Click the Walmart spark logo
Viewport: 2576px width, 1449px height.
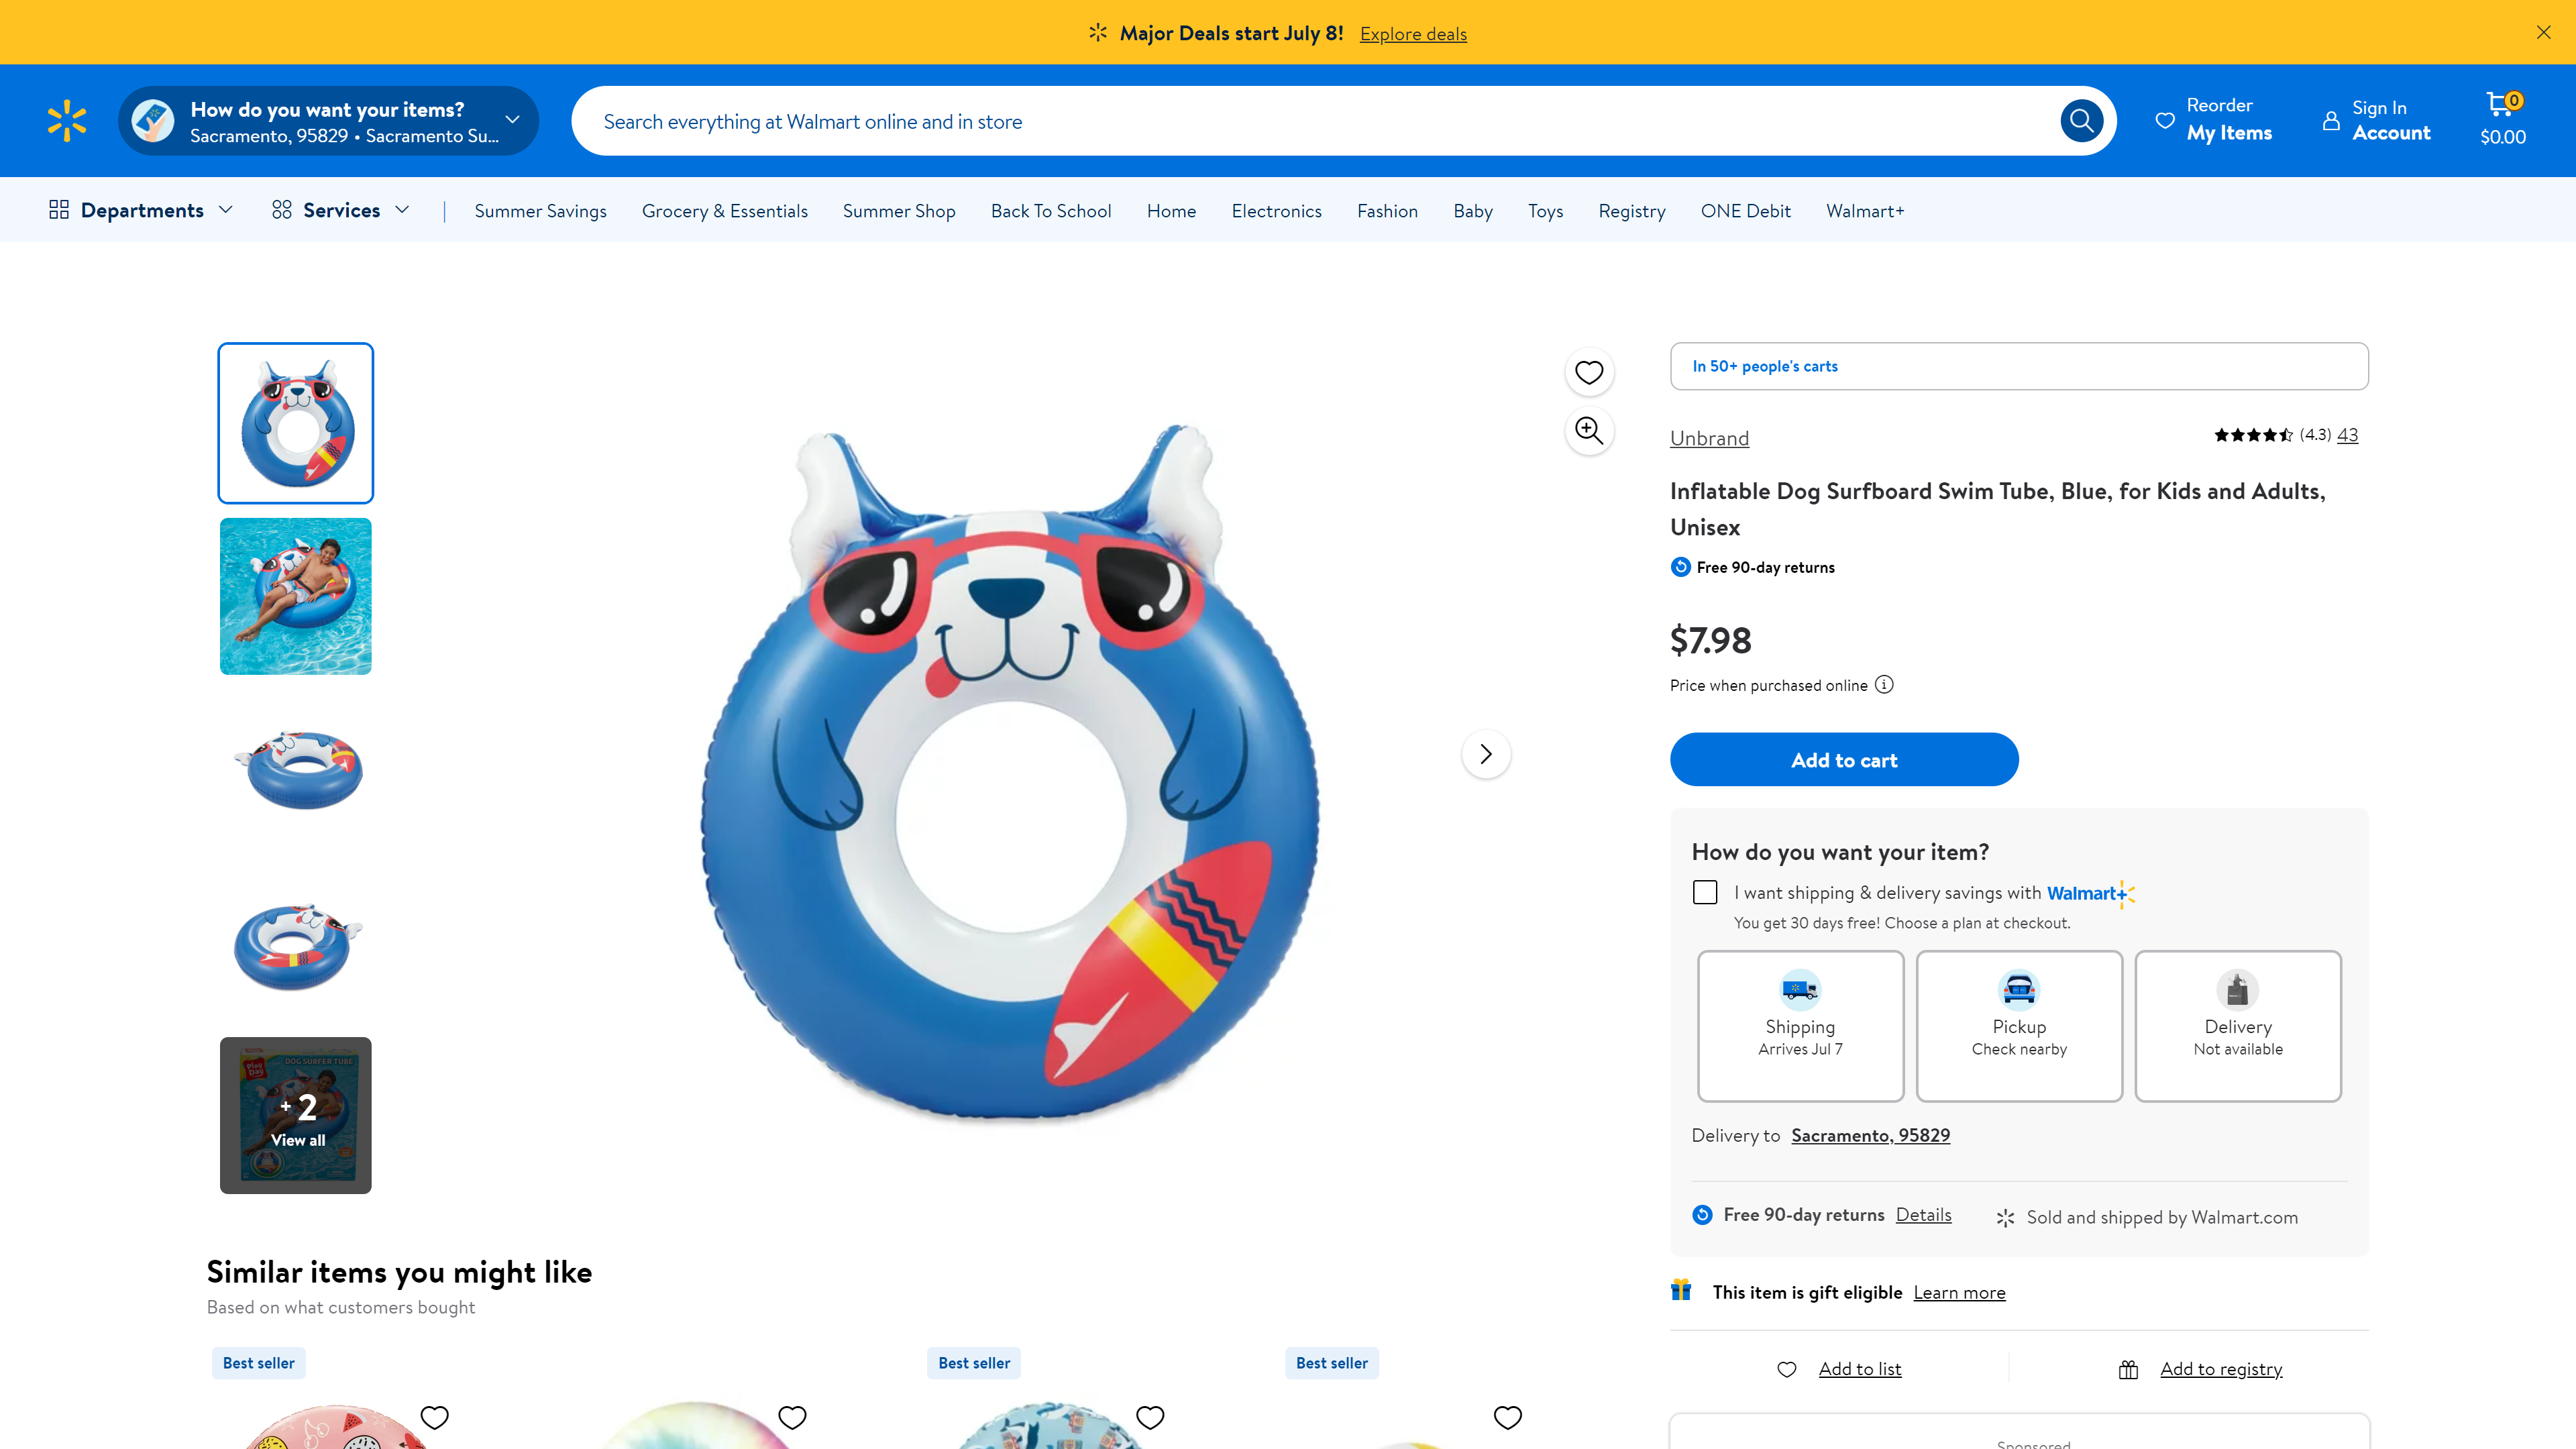point(67,121)
